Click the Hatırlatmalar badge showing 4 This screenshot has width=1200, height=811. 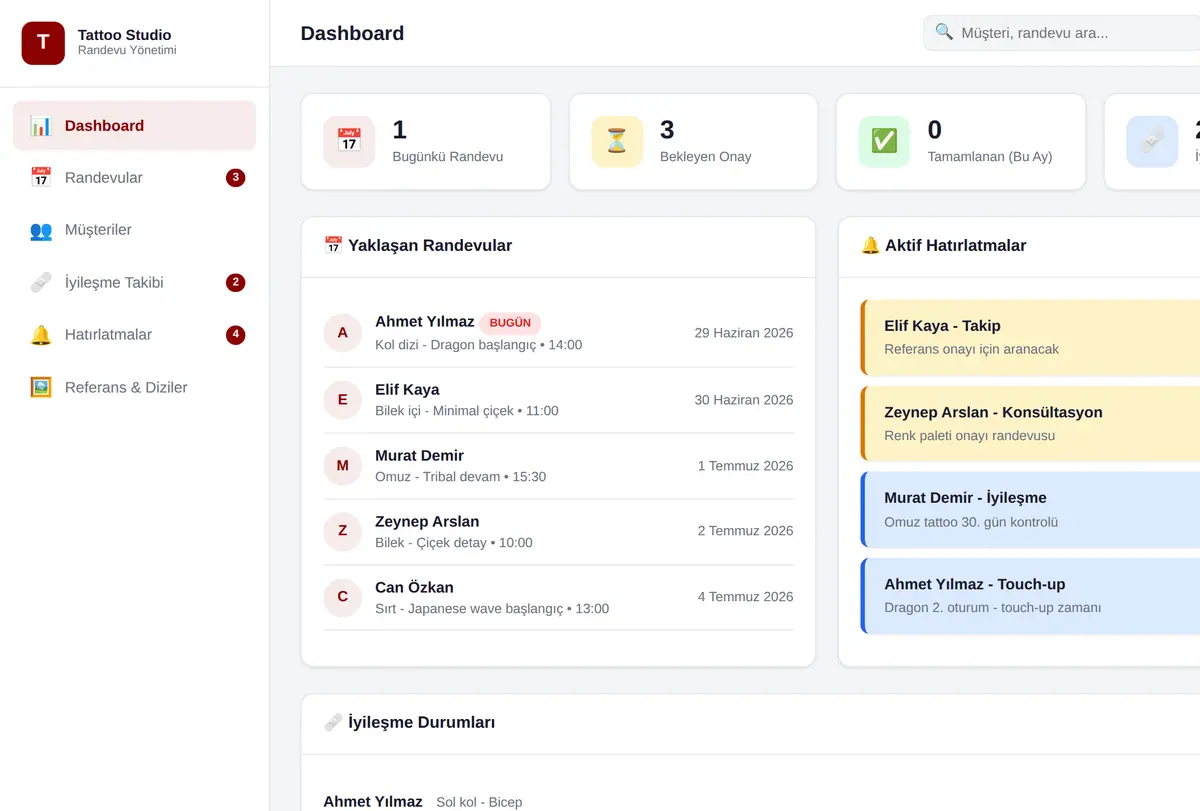(236, 335)
